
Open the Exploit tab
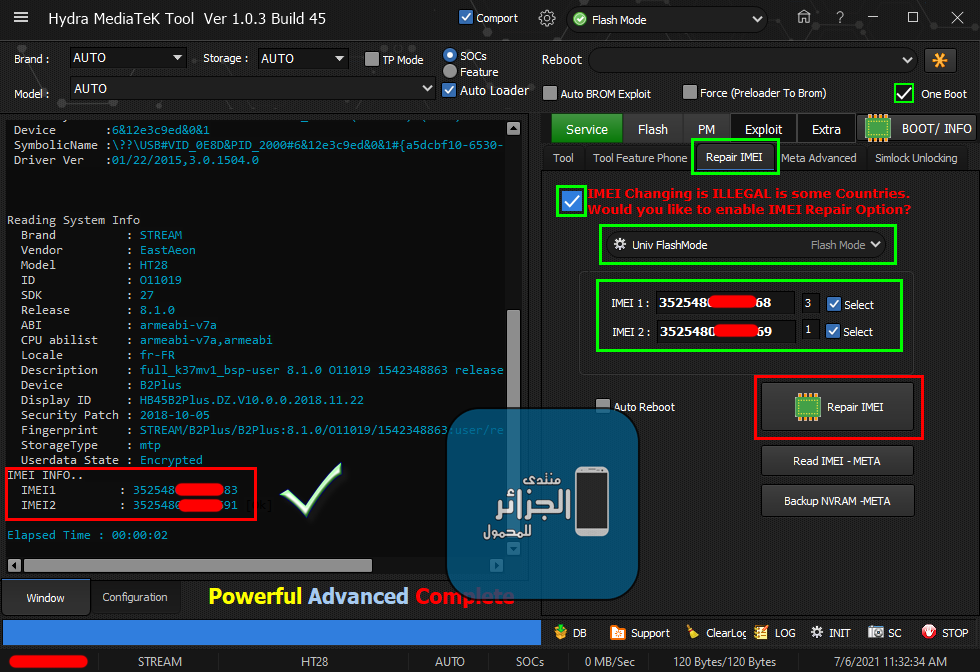tap(763, 129)
